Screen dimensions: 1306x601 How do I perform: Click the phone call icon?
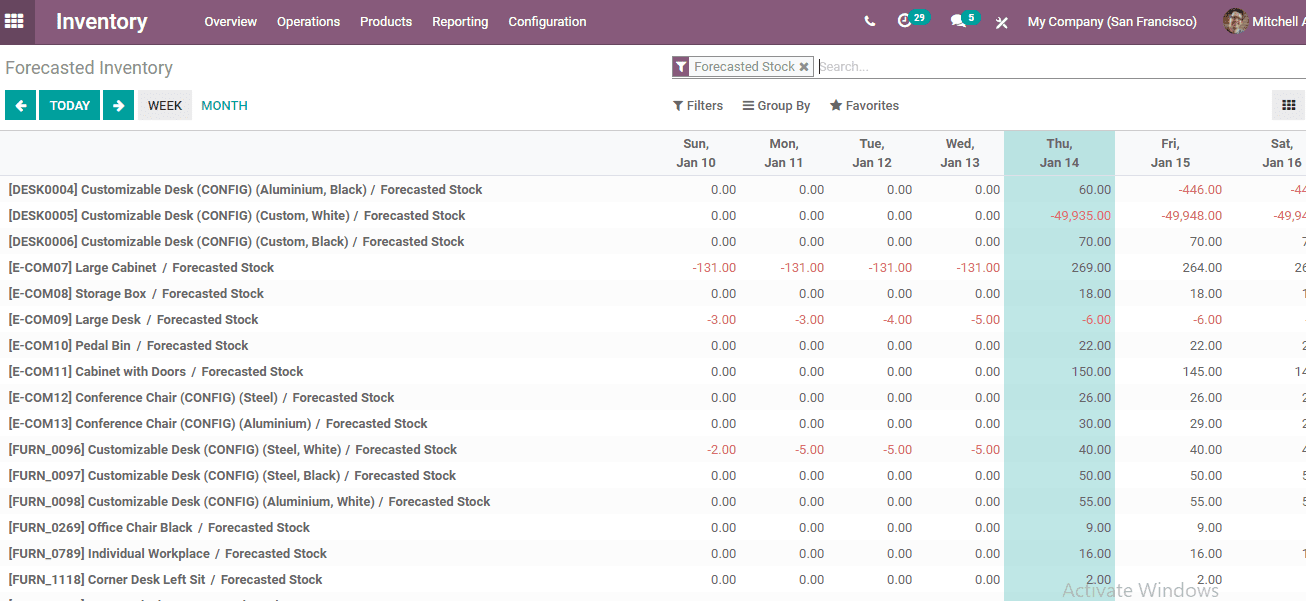[870, 21]
